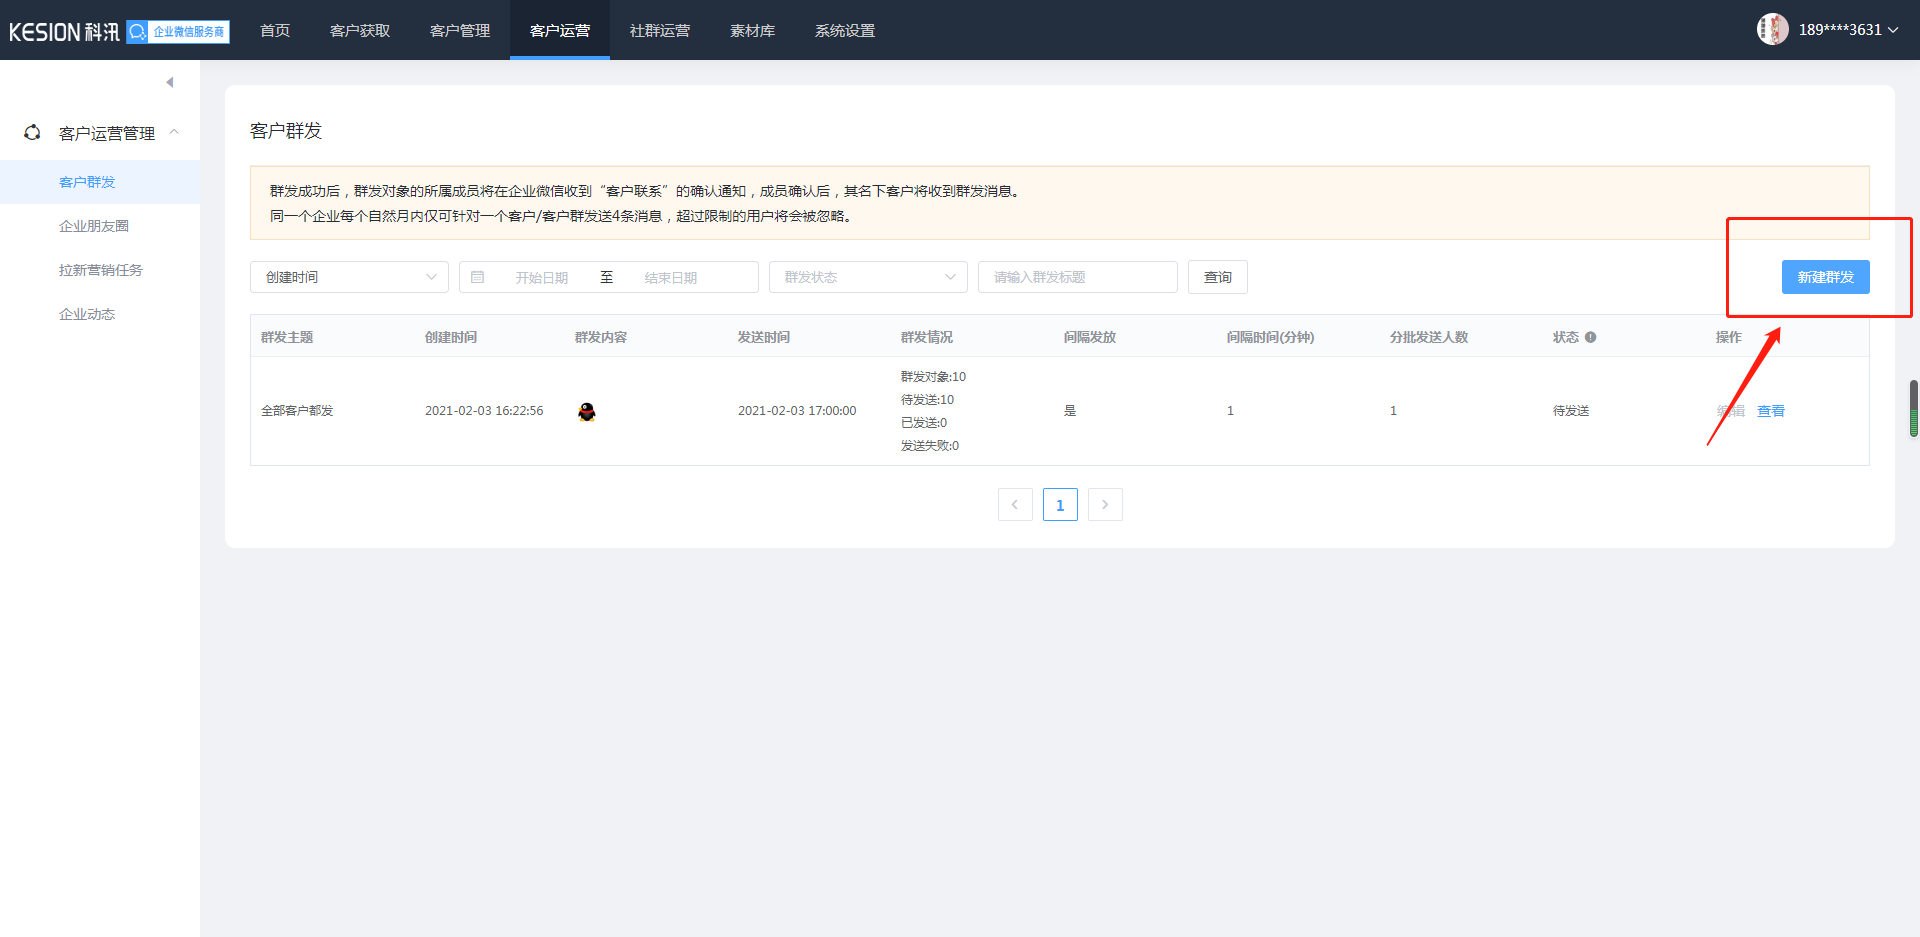This screenshot has width=1920, height=937.
Task: Click the 请输入群发标题 input field
Action: [x=1077, y=277]
